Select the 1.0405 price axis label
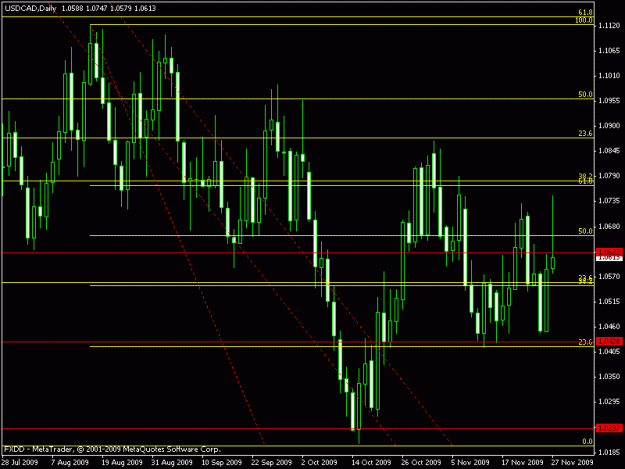The height and width of the screenshot is (469, 625). [x=609, y=351]
